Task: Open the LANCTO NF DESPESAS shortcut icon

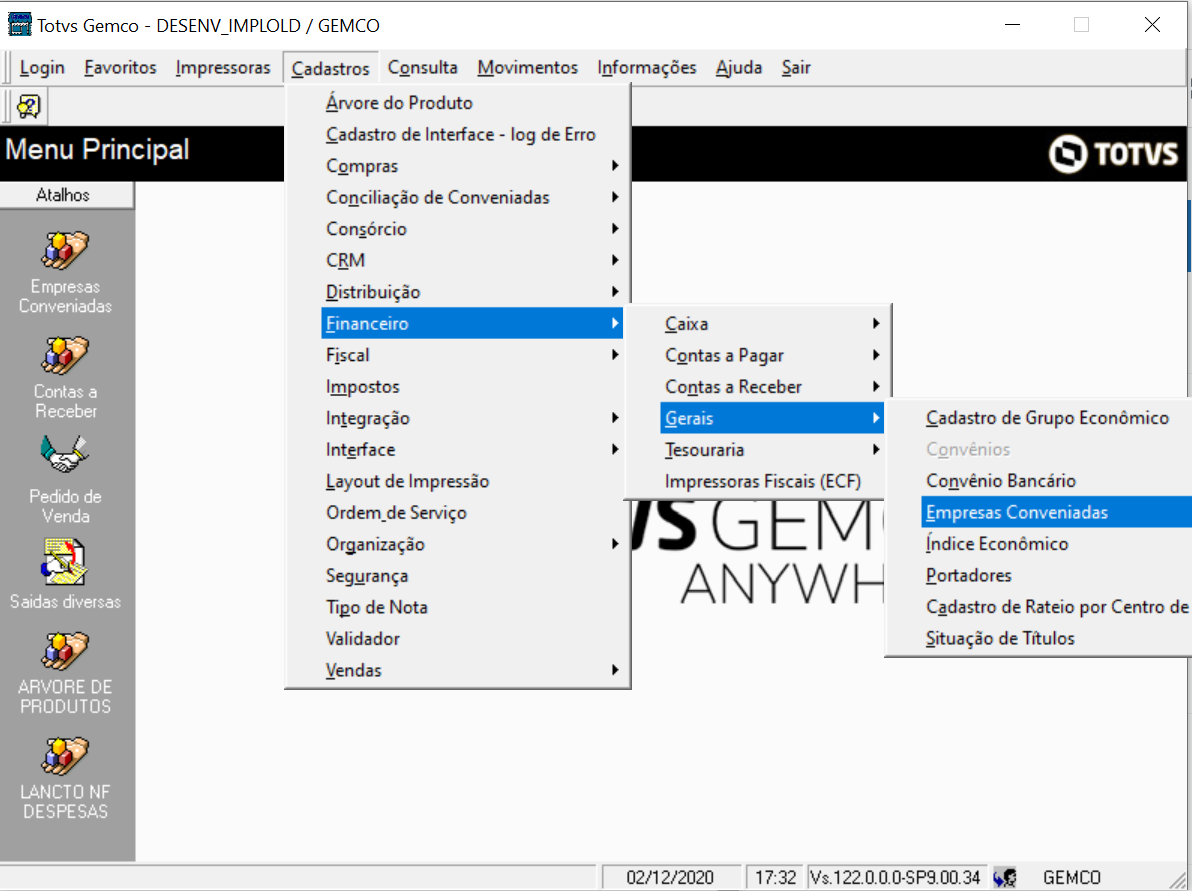Action: (x=65, y=756)
